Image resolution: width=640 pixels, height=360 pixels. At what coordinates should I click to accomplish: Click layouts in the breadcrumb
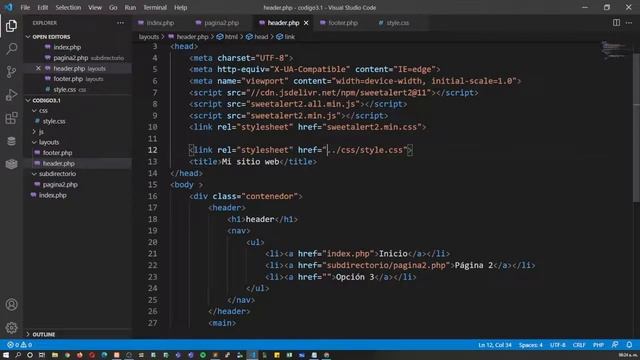149,37
